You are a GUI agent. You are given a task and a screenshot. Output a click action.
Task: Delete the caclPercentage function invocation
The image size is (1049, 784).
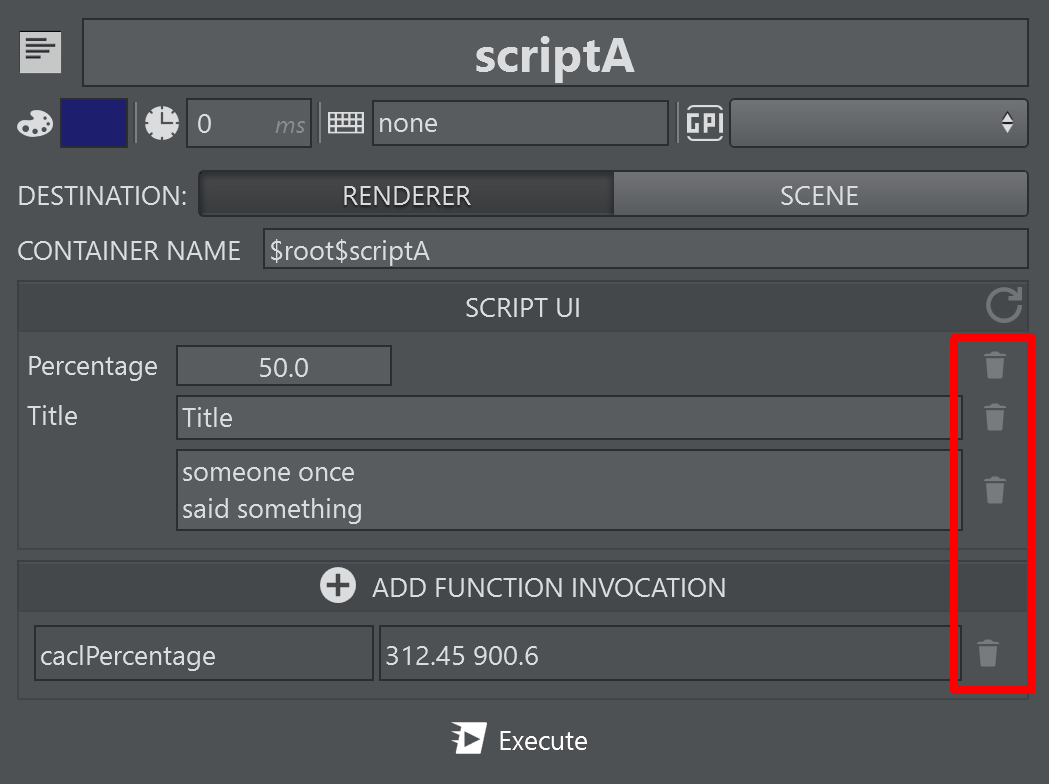pos(987,653)
